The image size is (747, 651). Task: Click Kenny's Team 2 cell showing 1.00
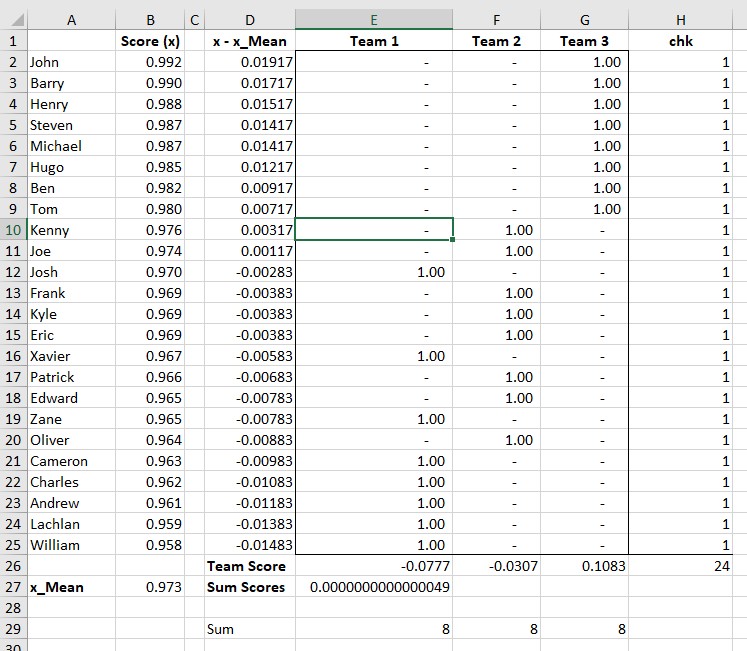coord(497,230)
